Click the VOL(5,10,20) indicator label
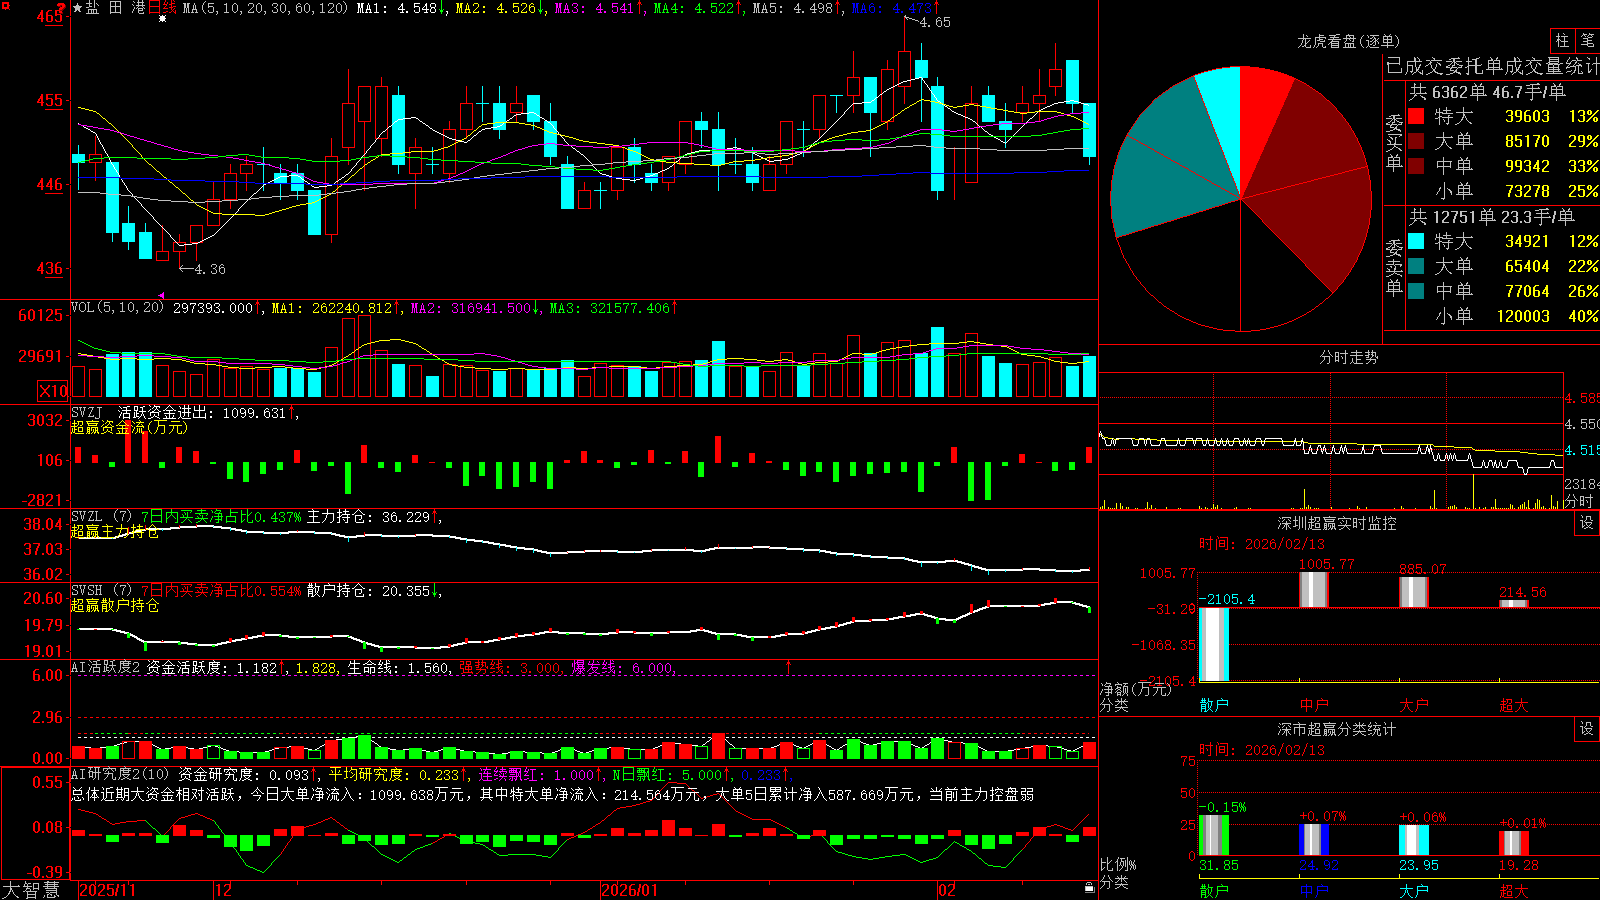This screenshot has width=1600, height=900. (x=117, y=307)
